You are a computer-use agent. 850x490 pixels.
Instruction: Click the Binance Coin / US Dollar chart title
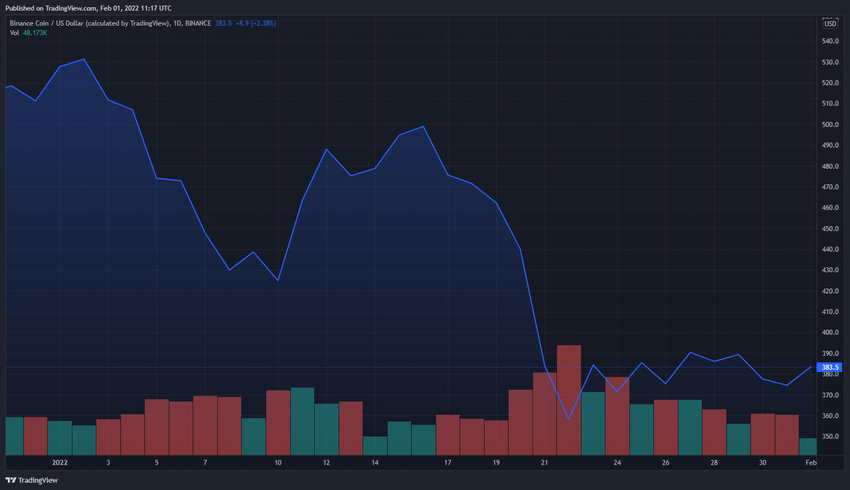88,23
